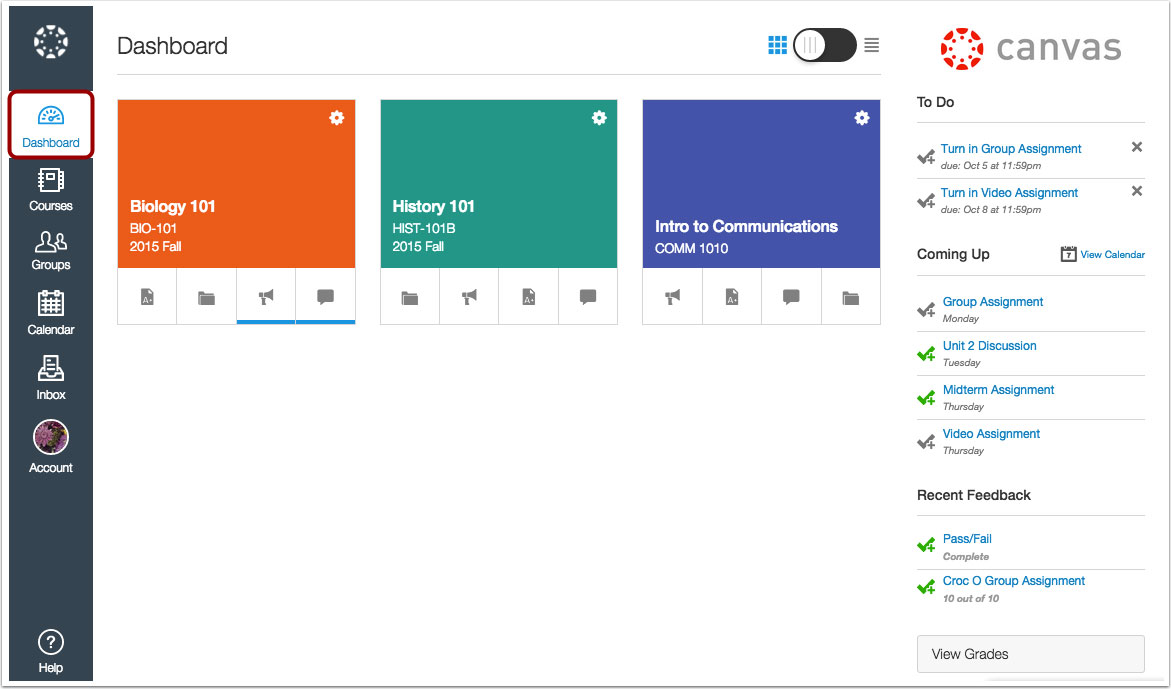Viewport: 1171px width, 689px height.
Task: Open Discussions on the History 101 card
Action: (587, 296)
